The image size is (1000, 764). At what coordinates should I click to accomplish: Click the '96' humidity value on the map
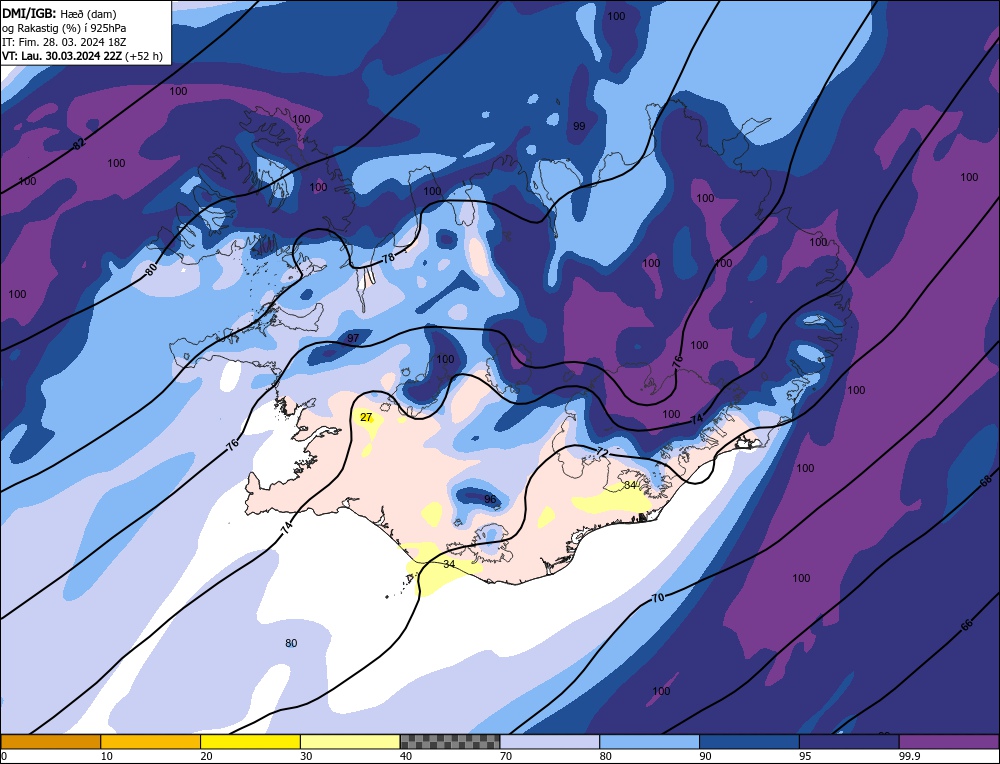[490, 499]
